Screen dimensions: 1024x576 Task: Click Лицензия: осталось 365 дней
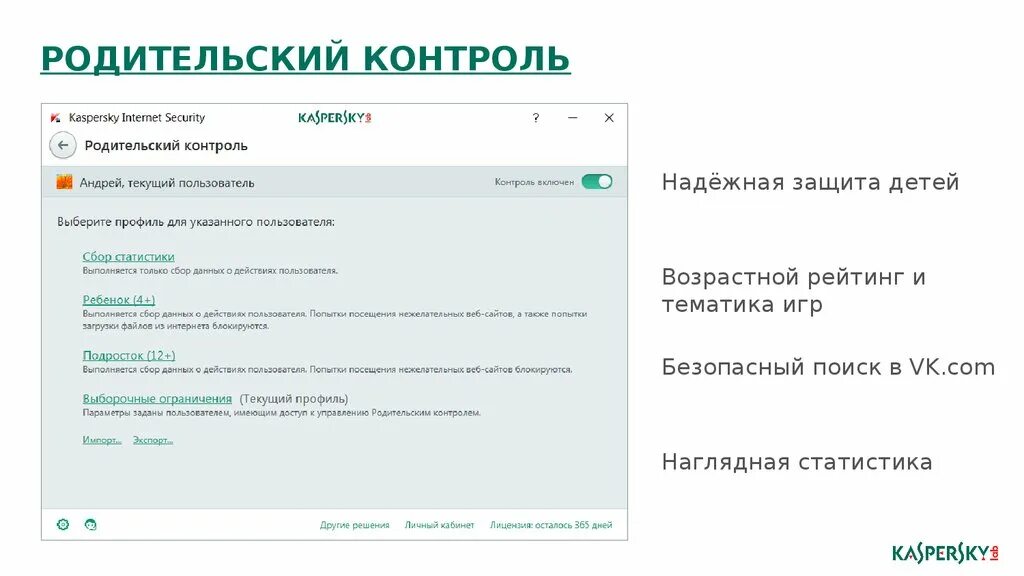(551, 525)
